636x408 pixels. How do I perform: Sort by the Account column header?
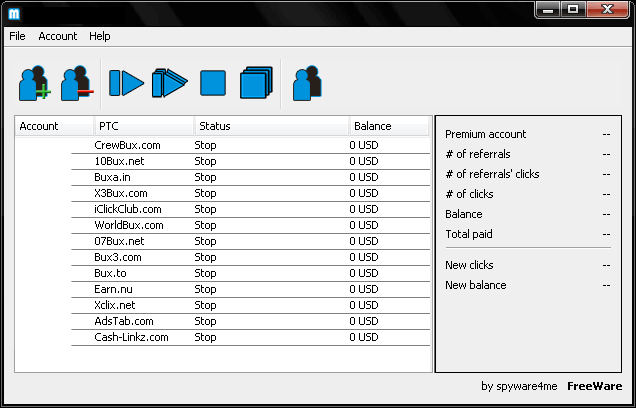pos(54,126)
